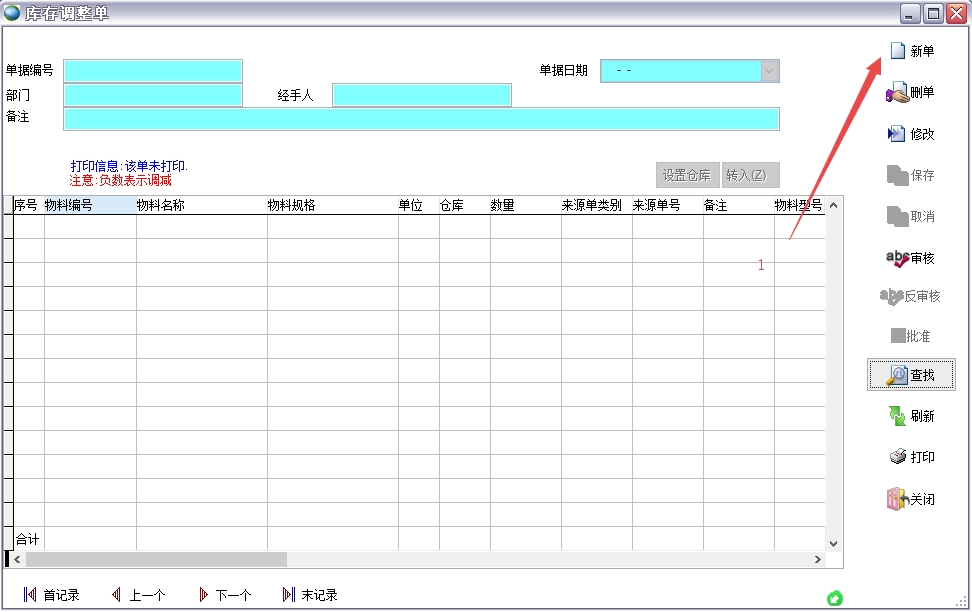Expand the 单据日期 date dropdown

769,71
